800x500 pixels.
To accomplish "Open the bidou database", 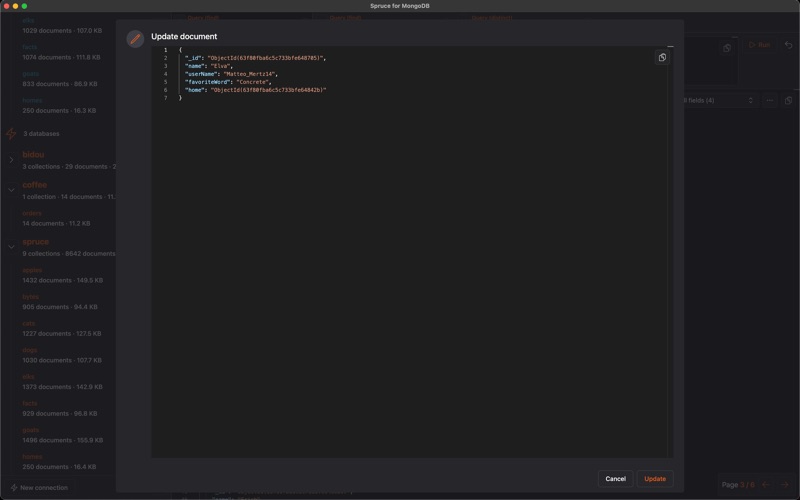I will [33, 155].
